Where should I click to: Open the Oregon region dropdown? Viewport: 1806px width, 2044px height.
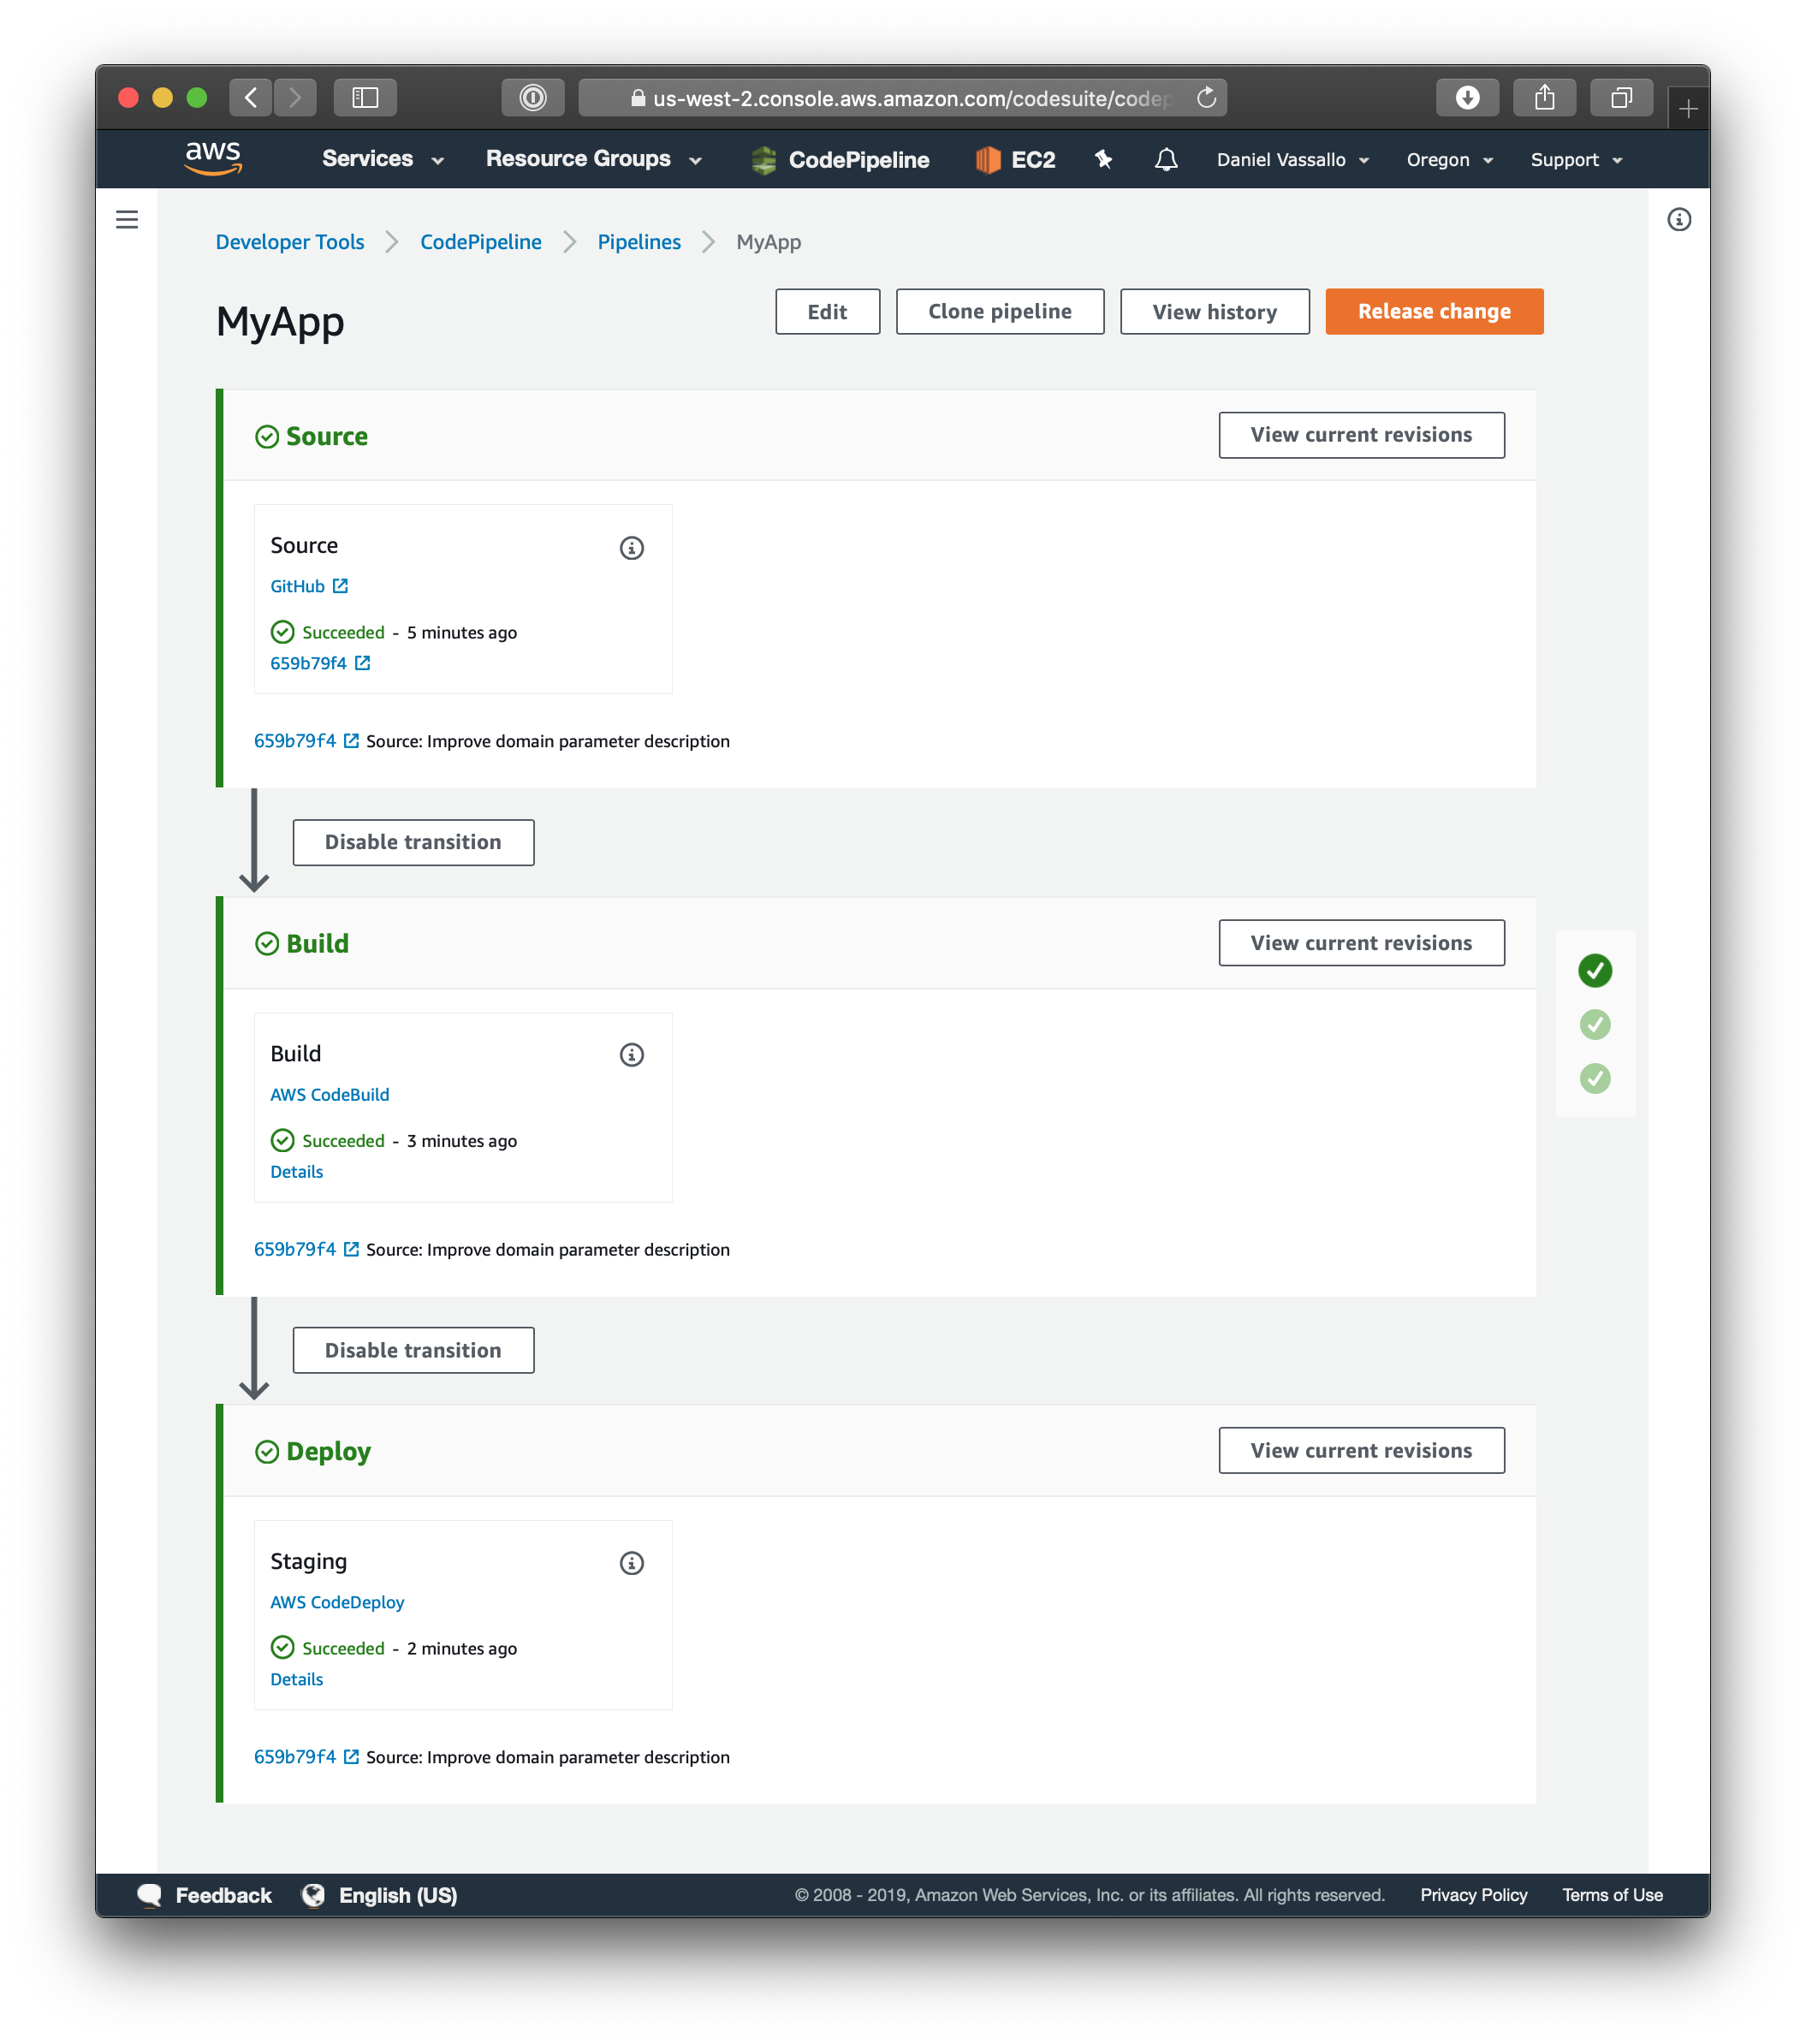tap(1449, 160)
